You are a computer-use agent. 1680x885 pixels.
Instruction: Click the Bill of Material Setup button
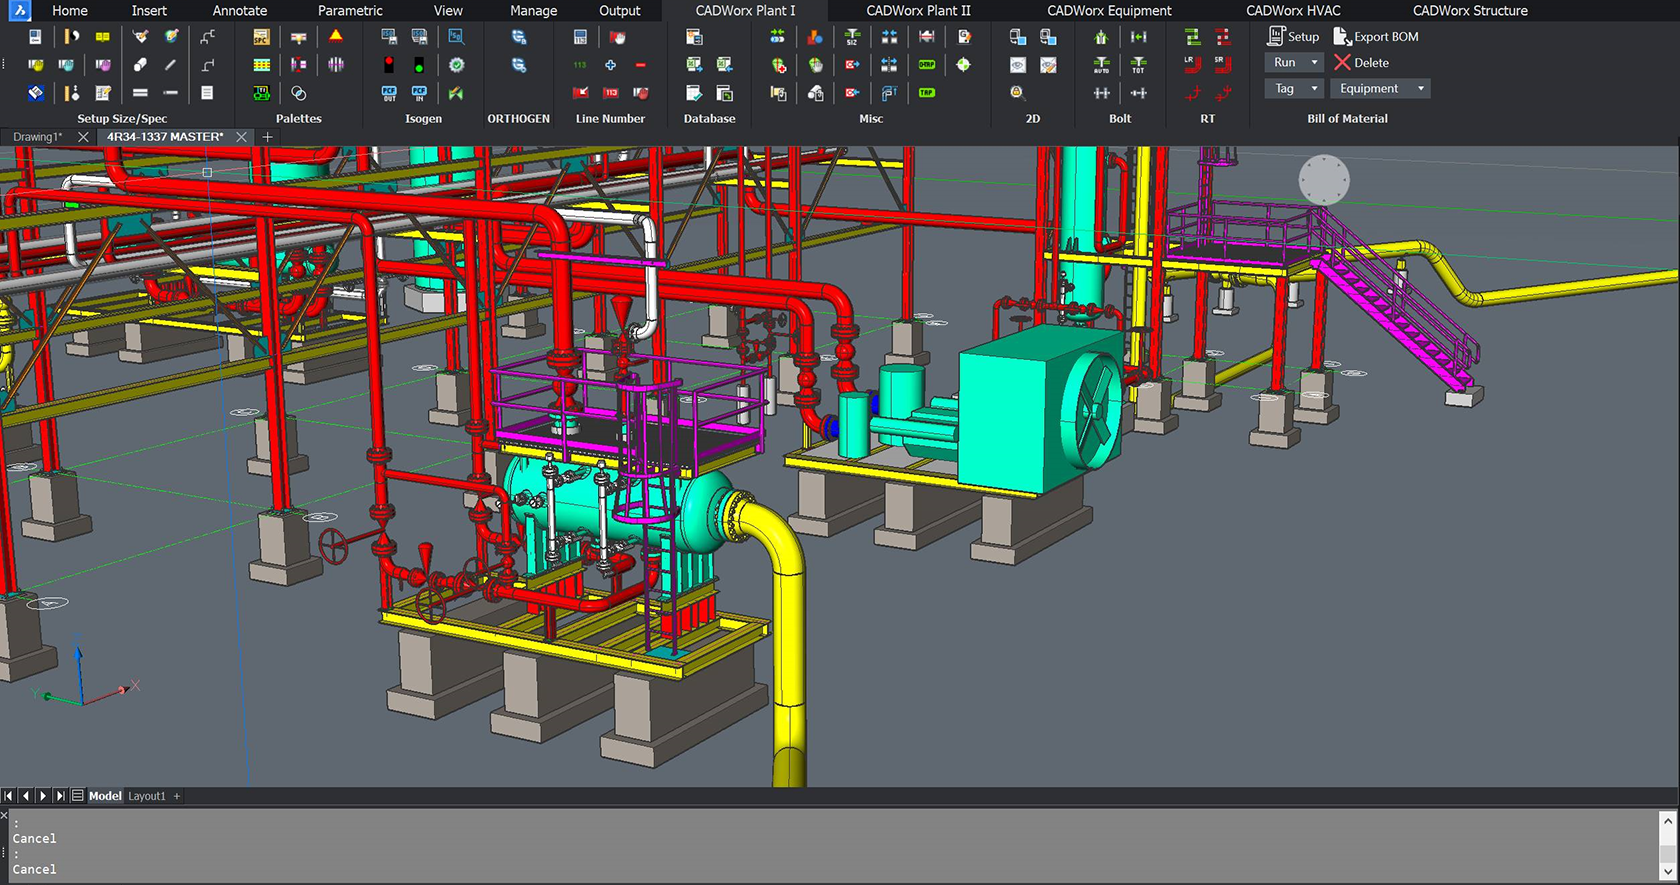click(1293, 36)
